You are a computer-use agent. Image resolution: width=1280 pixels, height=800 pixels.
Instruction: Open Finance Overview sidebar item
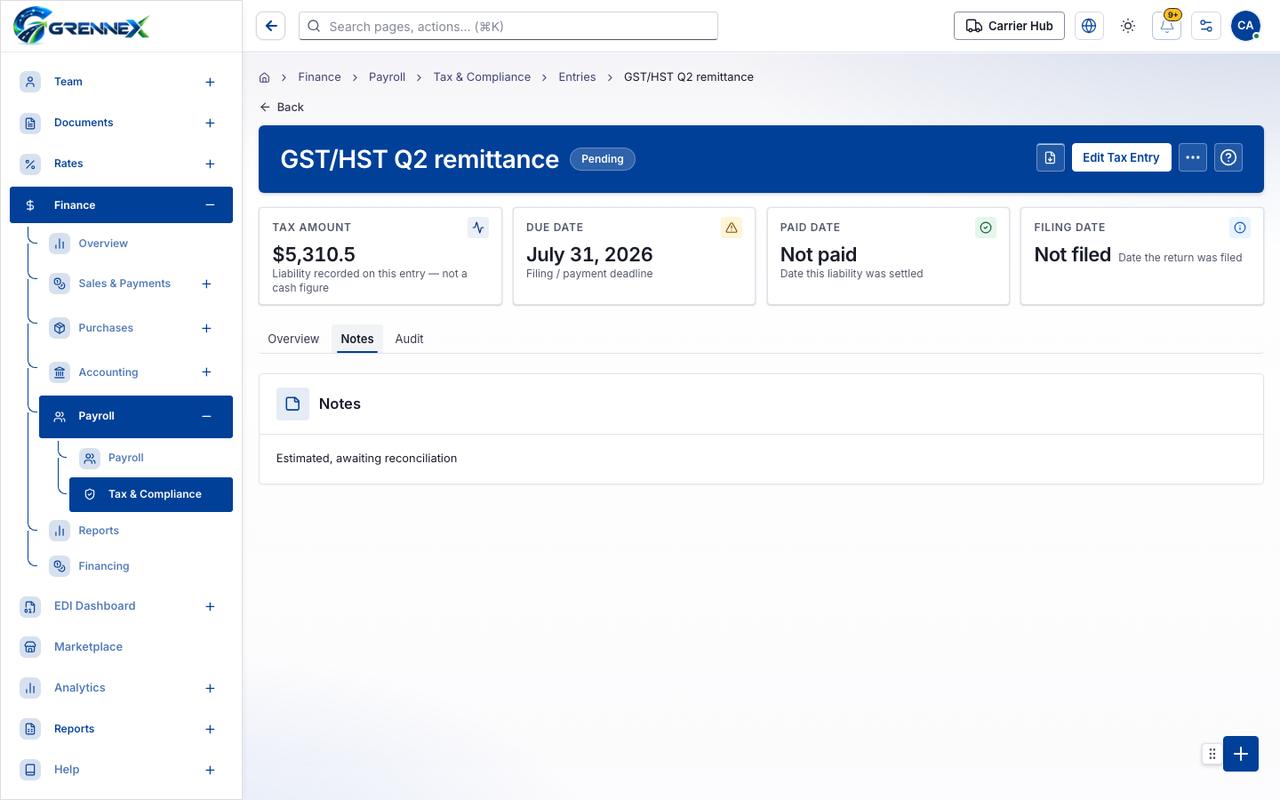pos(103,243)
